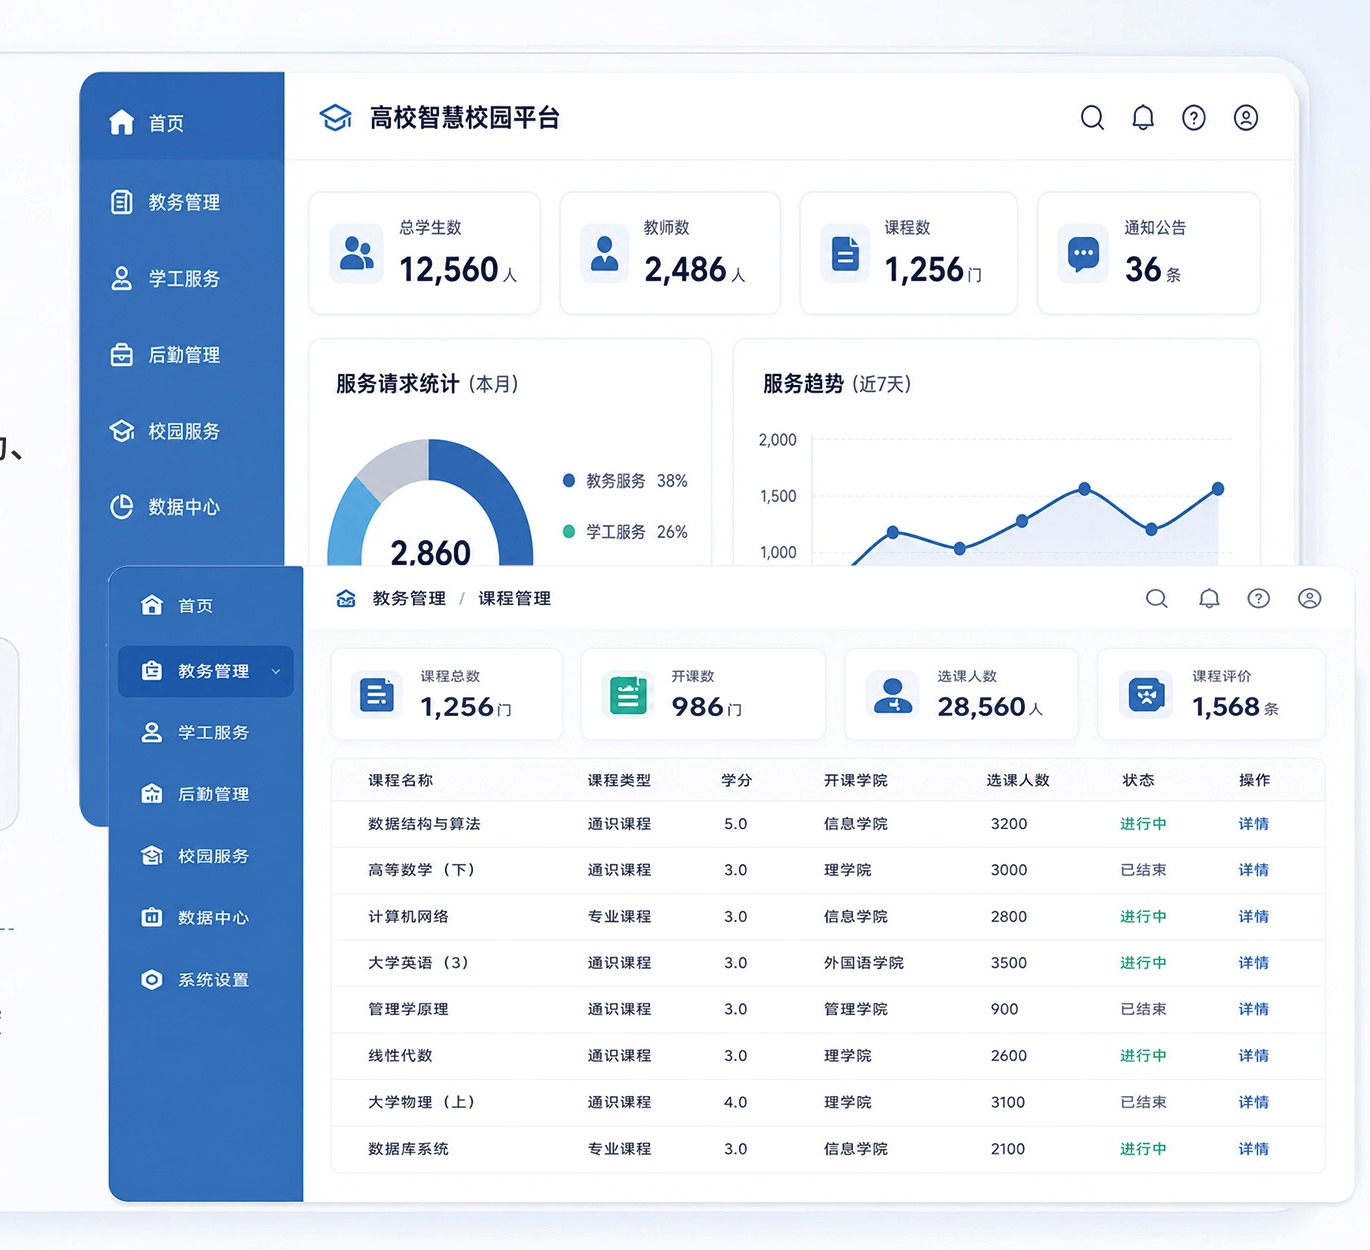The width and height of the screenshot is (1370, 1250).
Task: Click the 教师数 card's teacher icon
Action: tap(605, 253)
